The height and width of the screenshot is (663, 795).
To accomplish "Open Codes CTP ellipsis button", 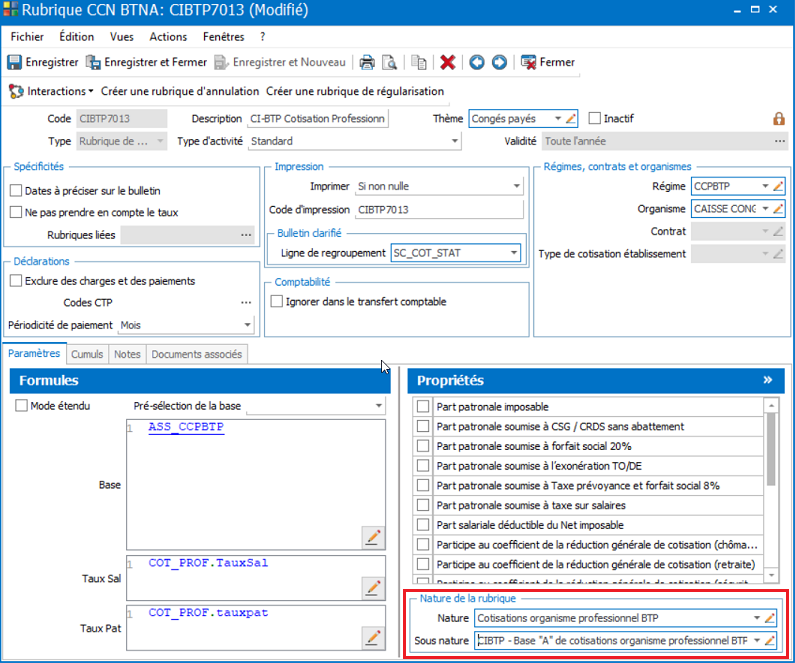I will (x=246, y=302).
